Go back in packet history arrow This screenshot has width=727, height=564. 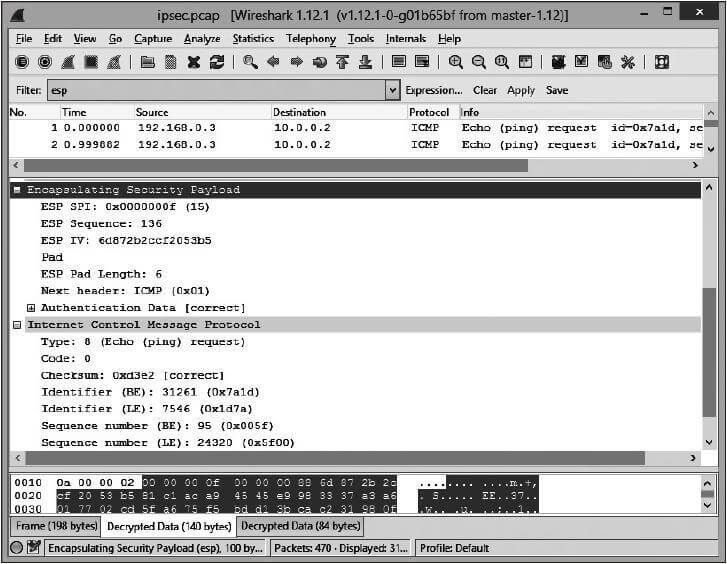(274, 62)
